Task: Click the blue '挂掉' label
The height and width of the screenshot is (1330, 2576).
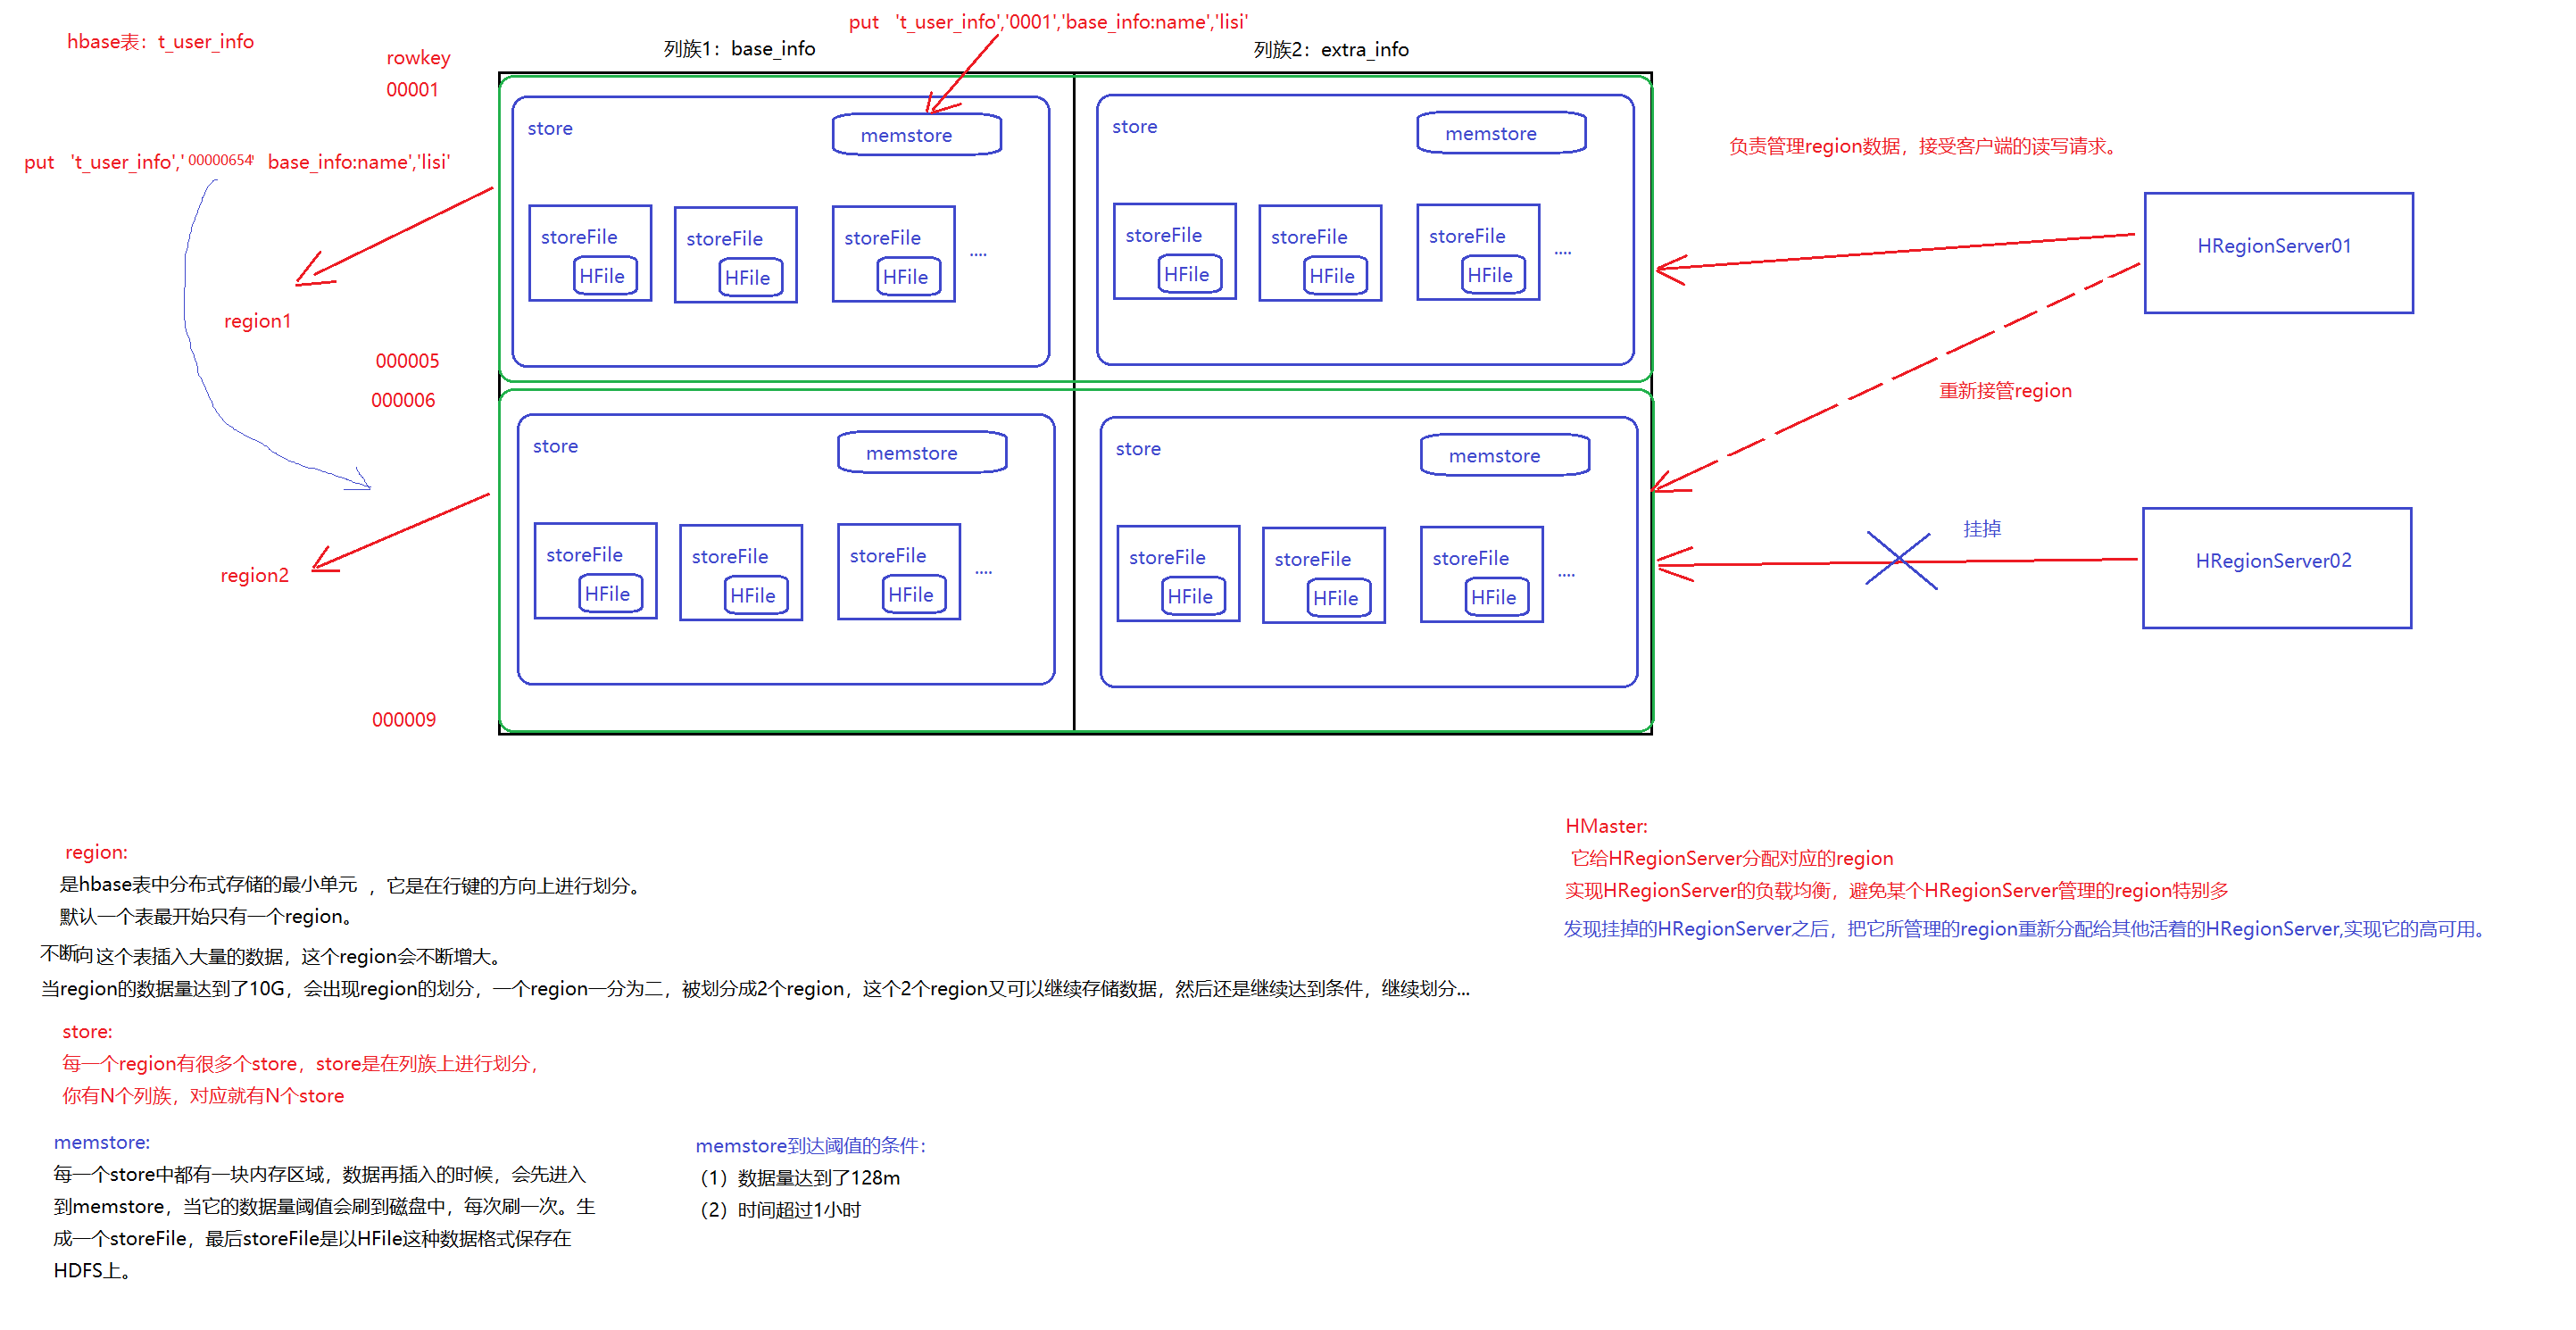Action: (x=1982, y=529)
